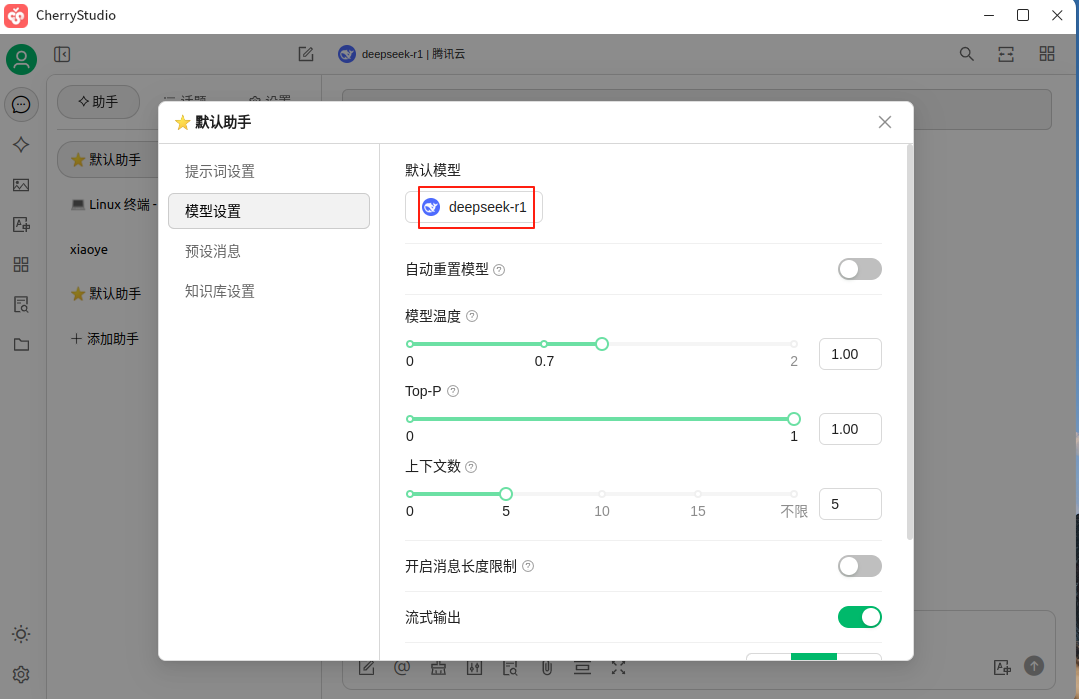Click the Top-P help question mark
The image size is (1079, 699).
(453, 391)
